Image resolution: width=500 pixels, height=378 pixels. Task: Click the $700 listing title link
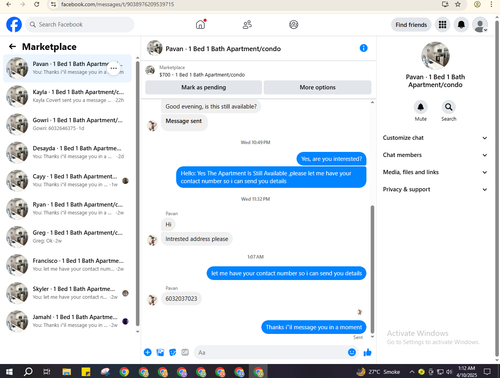[x=202, y=75]
